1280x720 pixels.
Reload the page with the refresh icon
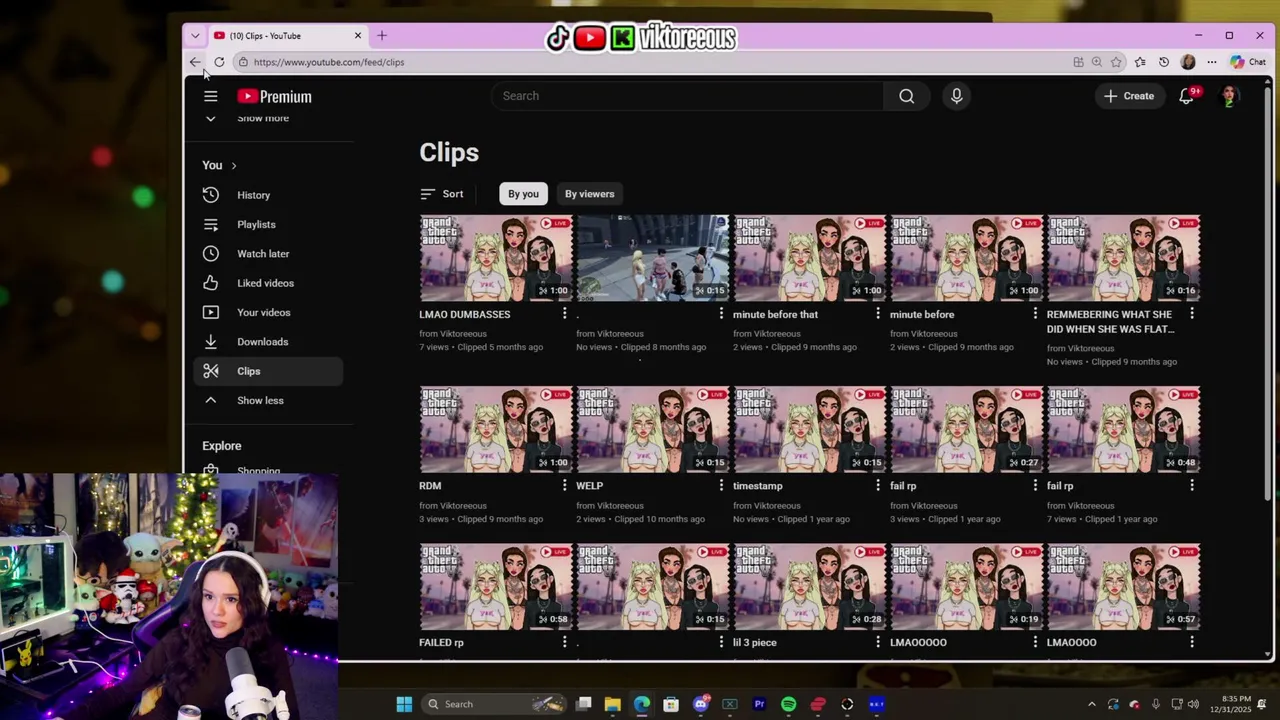(219, 62)
